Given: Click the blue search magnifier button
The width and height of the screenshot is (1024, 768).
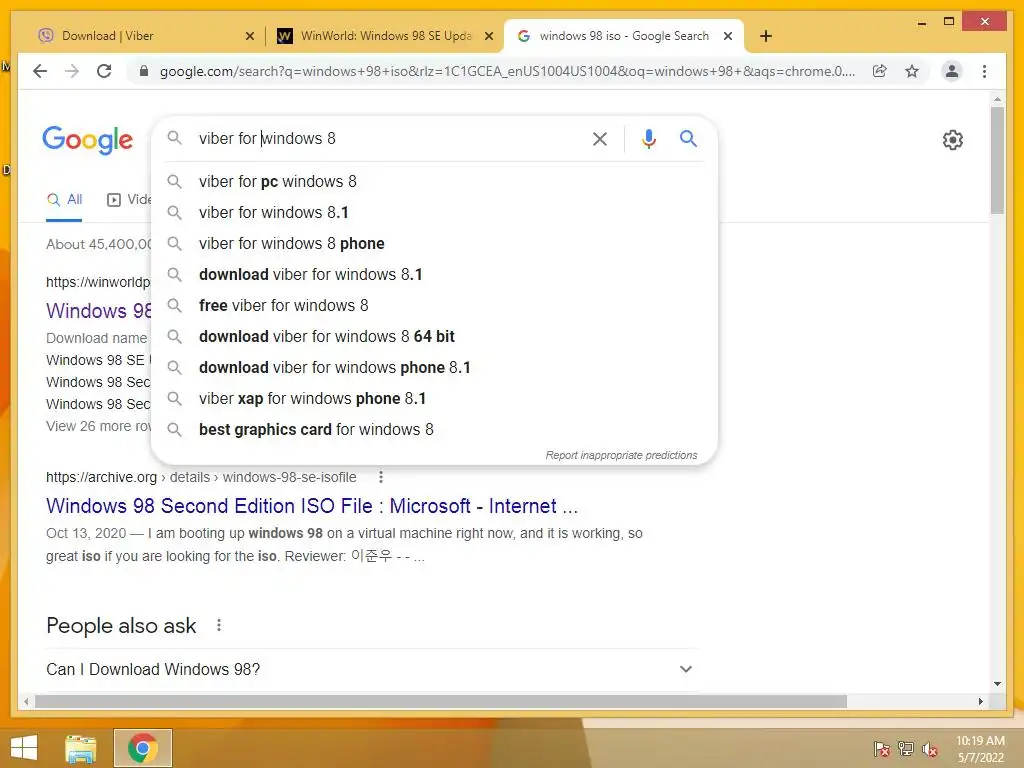Looking at the screenshot, I should pos(688,138).
